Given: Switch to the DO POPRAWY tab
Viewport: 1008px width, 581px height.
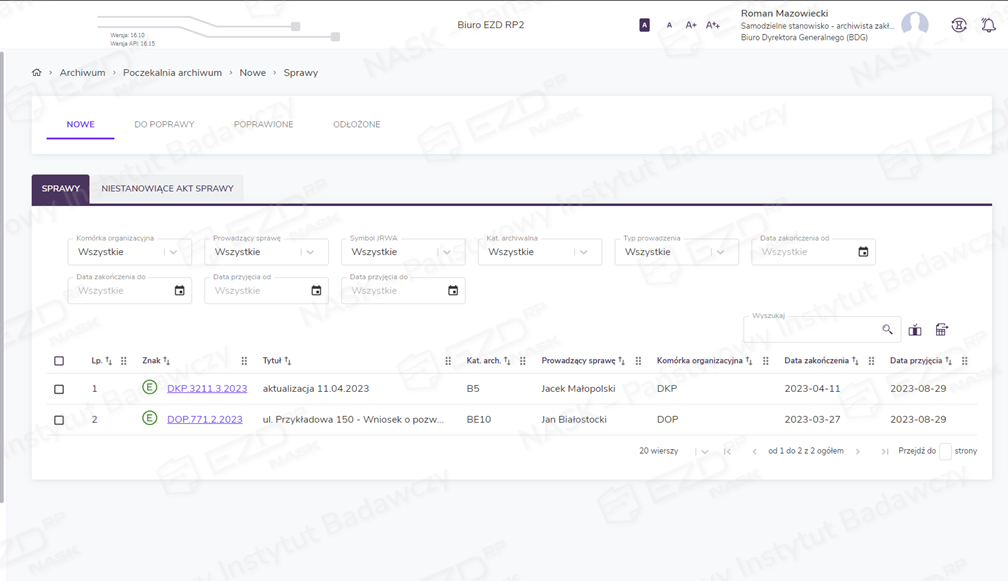Looking at the screenshot, I should point(164,125).
